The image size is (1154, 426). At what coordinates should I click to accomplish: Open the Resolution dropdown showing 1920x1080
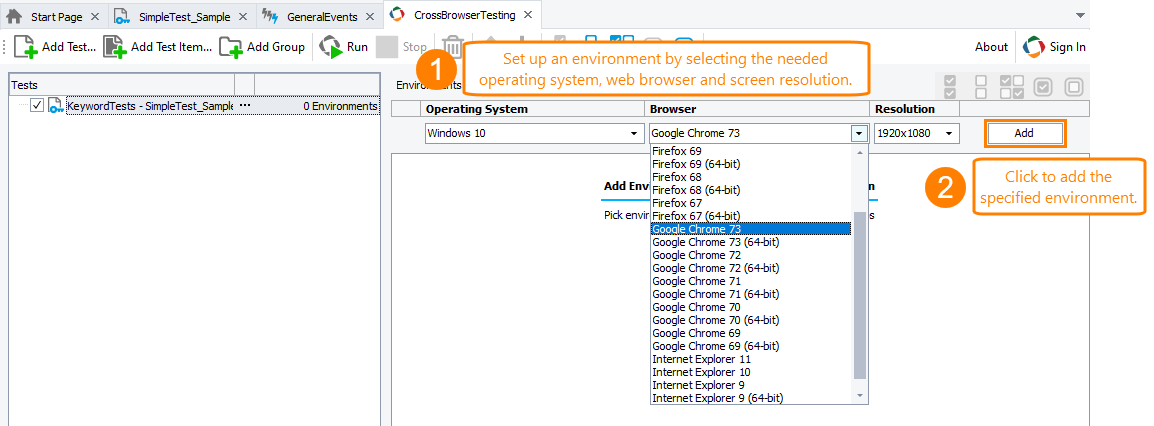[x=916, y=134]
